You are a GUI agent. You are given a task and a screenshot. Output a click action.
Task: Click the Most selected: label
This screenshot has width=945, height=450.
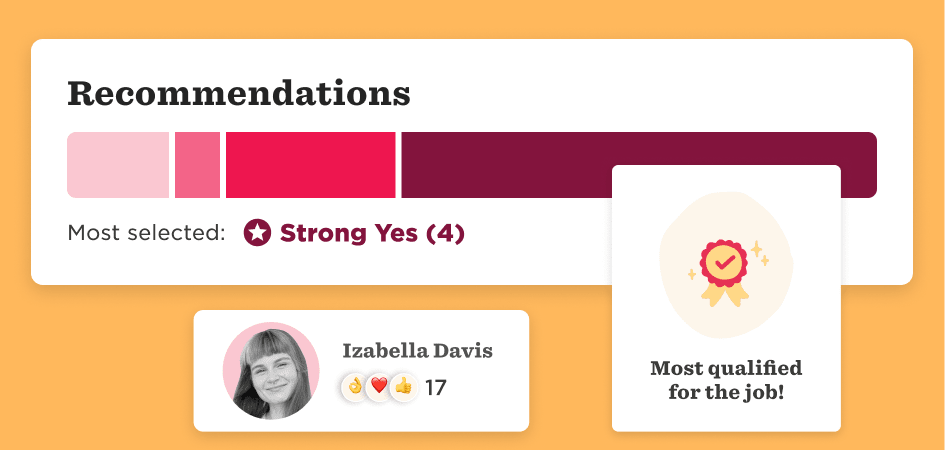(x=146, y=233)
